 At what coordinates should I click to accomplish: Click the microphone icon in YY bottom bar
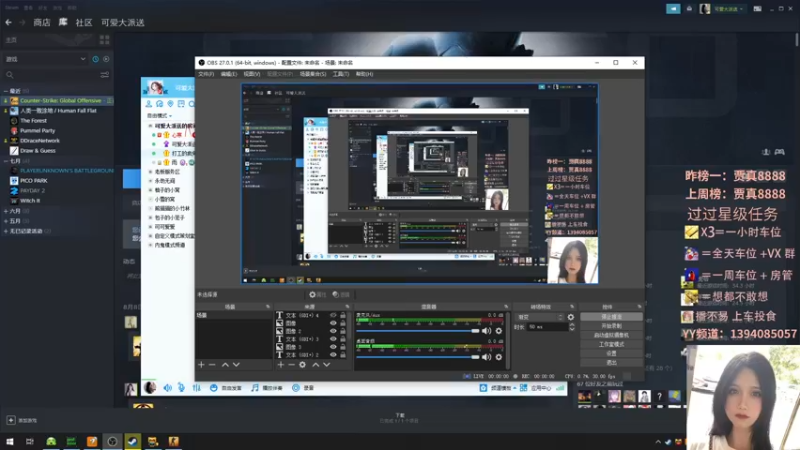[182, 388]
